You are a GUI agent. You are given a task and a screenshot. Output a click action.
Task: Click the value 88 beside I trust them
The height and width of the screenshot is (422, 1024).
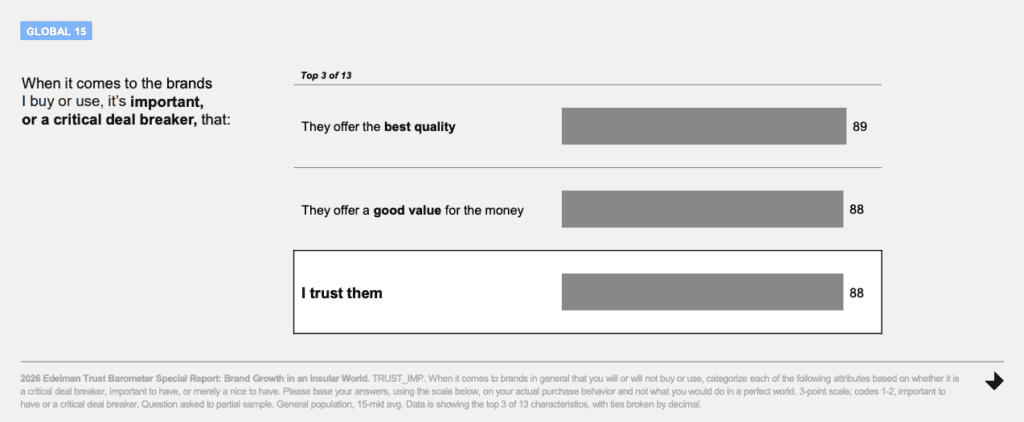857,293
